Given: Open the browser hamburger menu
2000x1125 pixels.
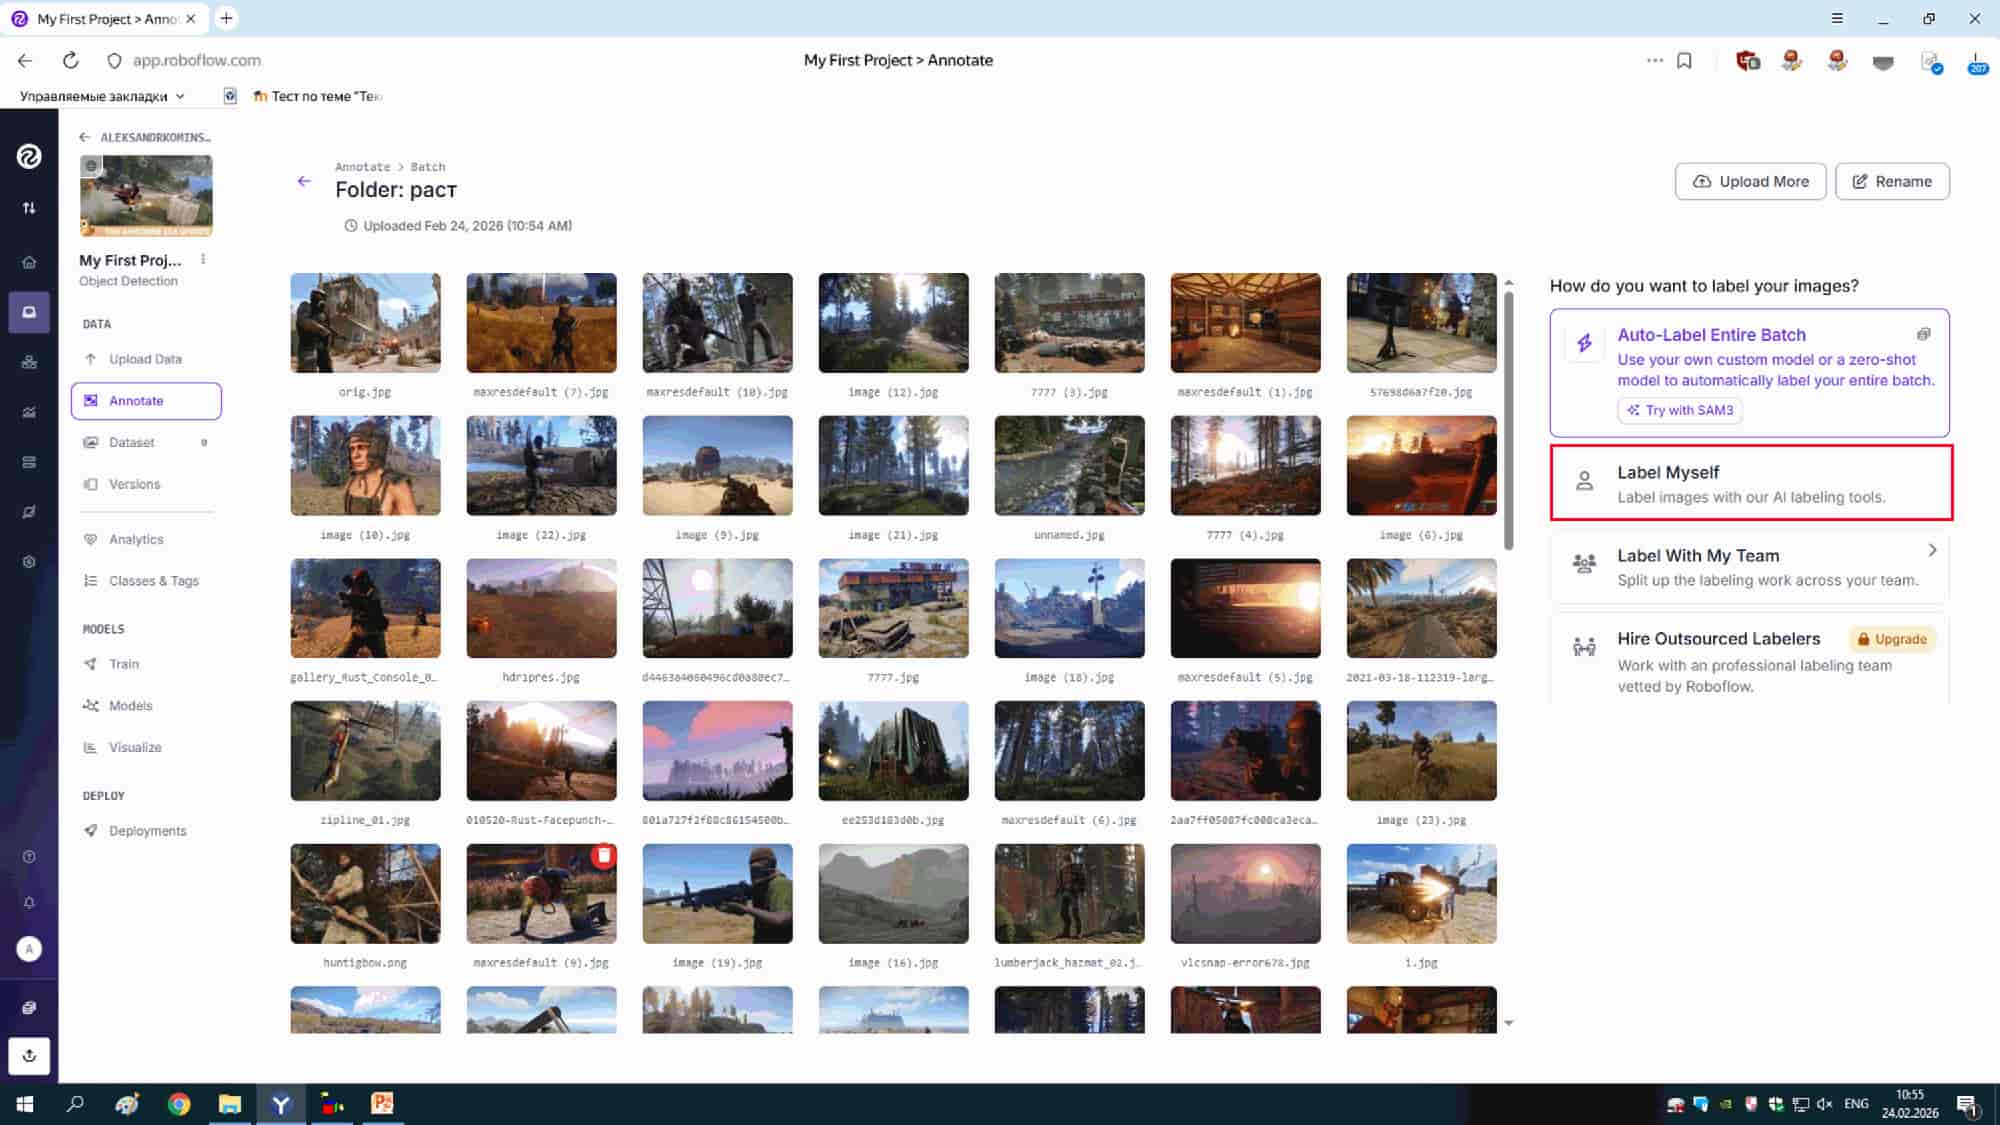Looking at the screenshot, I should point(1837,18).
